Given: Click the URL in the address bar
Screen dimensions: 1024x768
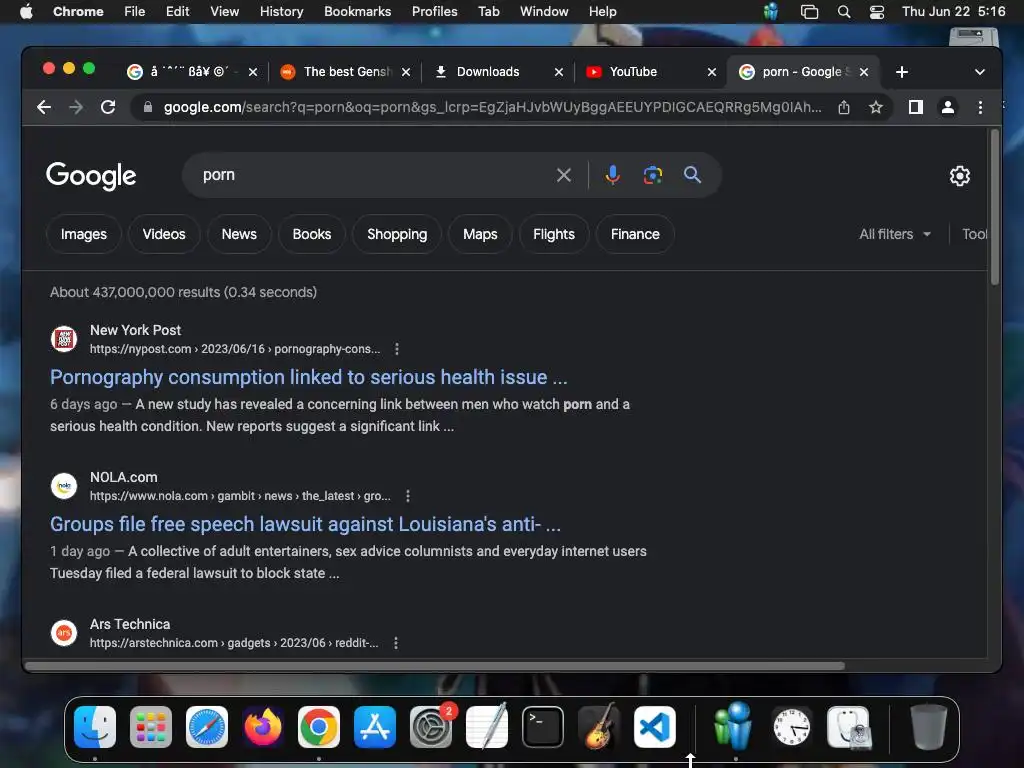Looking at the screenshot, I should 492,107.
